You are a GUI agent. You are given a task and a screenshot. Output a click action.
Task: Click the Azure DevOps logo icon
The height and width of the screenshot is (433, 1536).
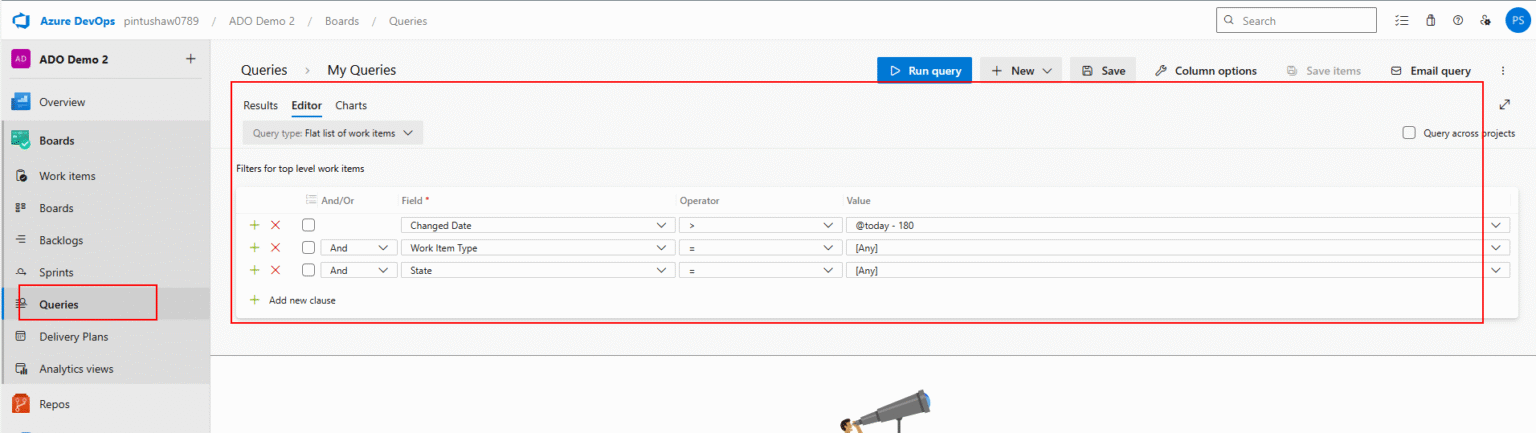point(20,20)
